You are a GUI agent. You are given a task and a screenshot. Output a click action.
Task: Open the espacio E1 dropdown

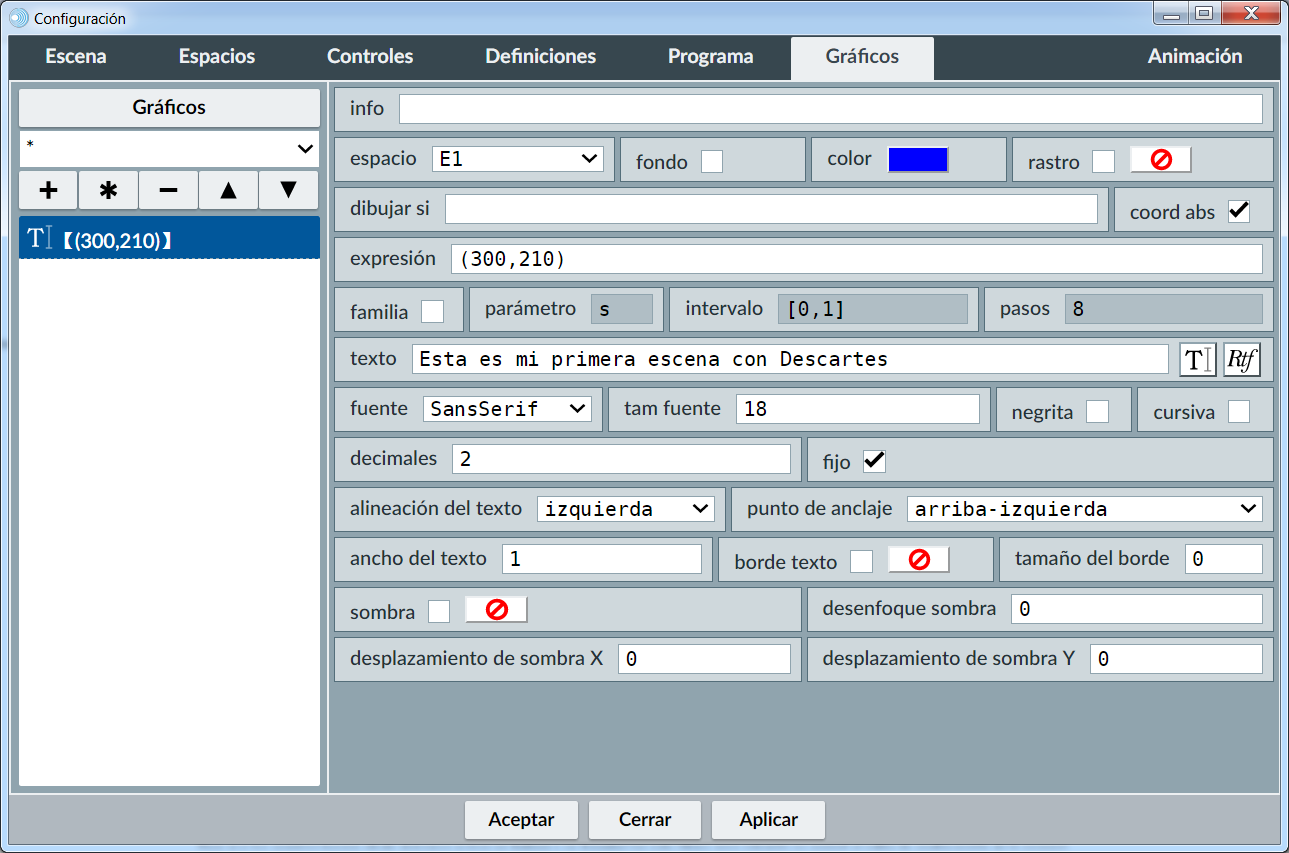click(518, 159)
